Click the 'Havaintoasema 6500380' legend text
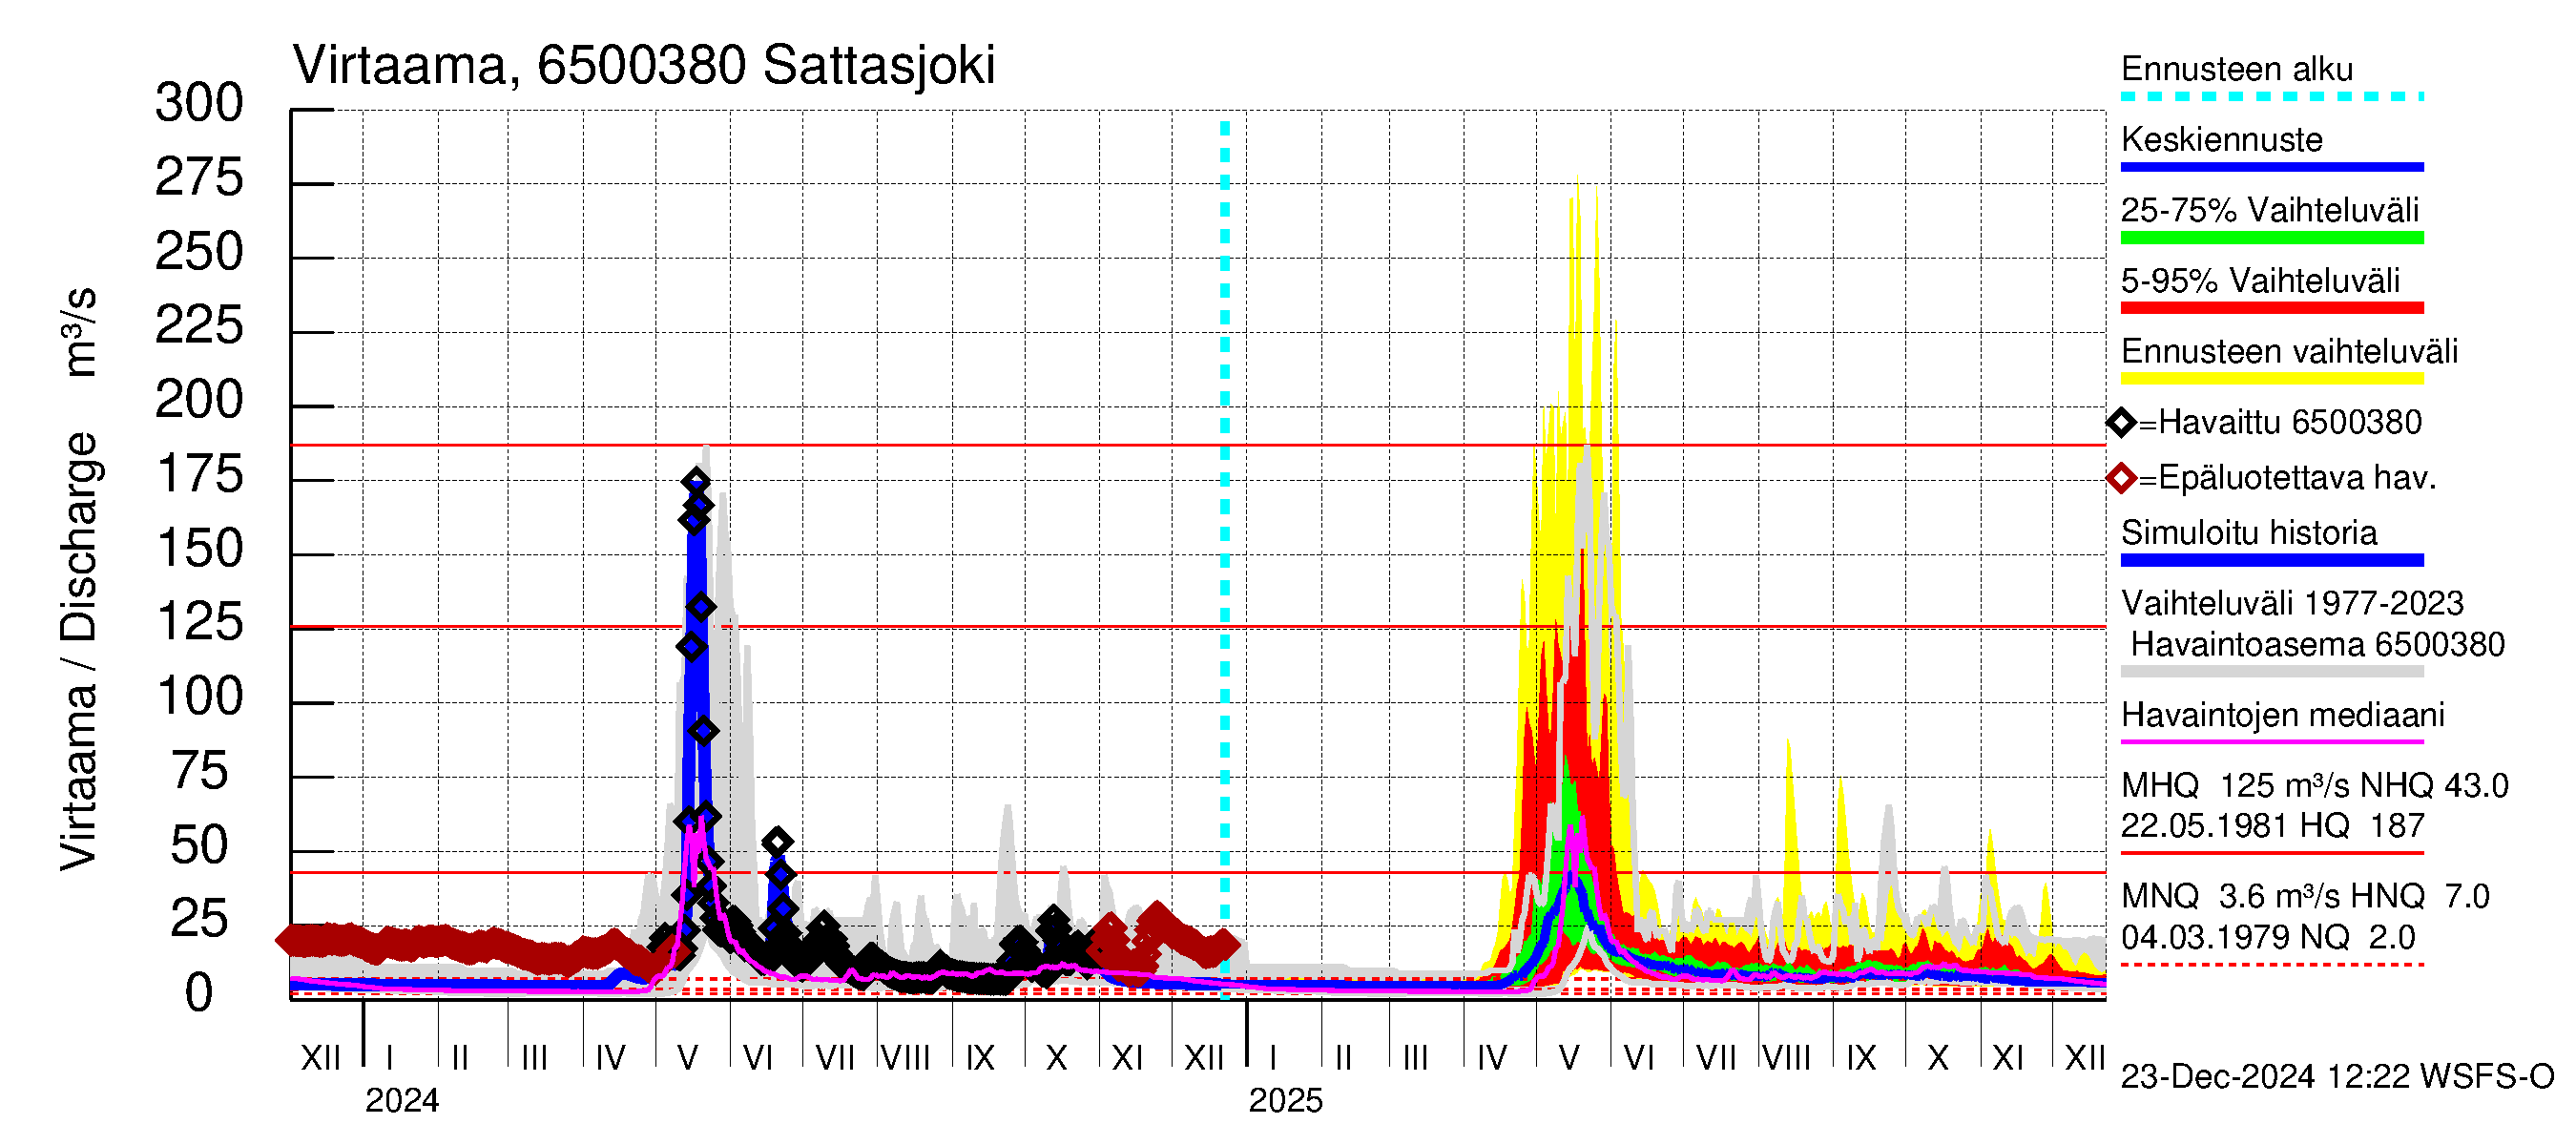This screenshot has height=1145, width=2576. click(2317, 645)
